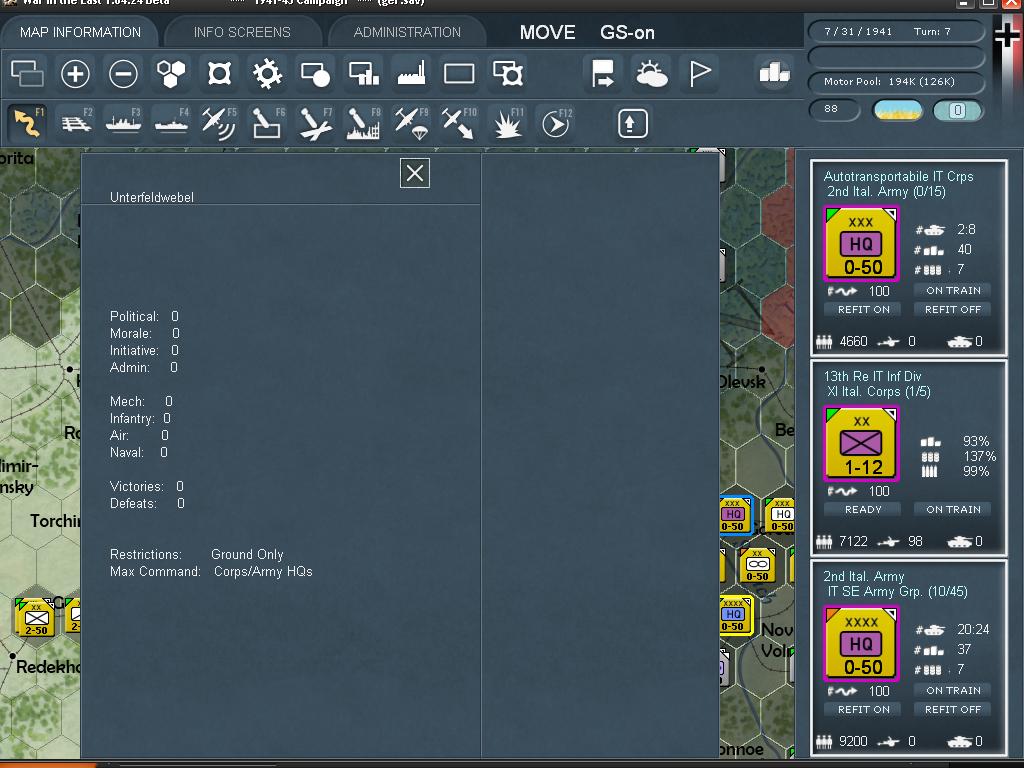1024x768 pixels.
Task: Switch to INFO SCREENS tab
Action: pos(242,32)
